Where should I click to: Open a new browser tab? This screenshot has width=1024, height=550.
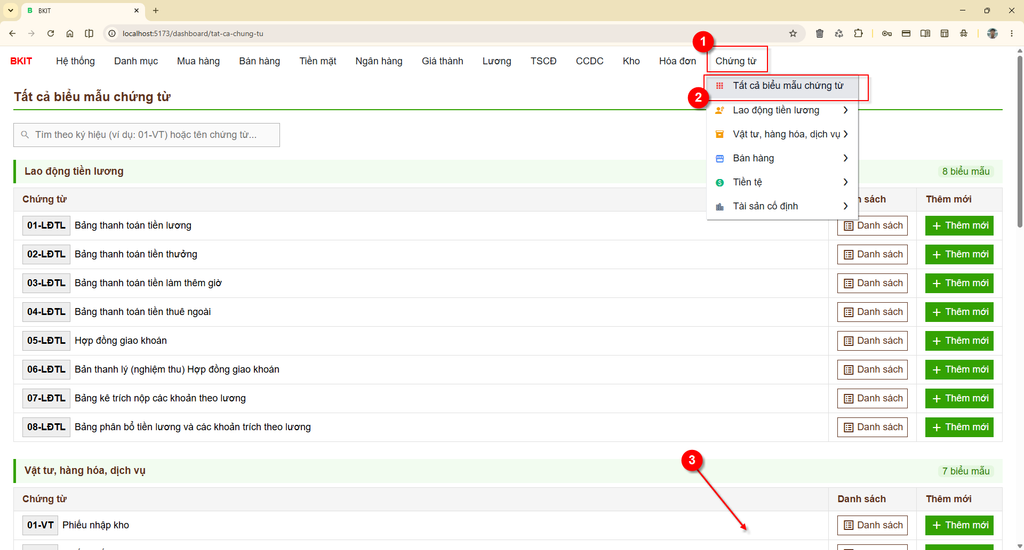coord(155,10)
